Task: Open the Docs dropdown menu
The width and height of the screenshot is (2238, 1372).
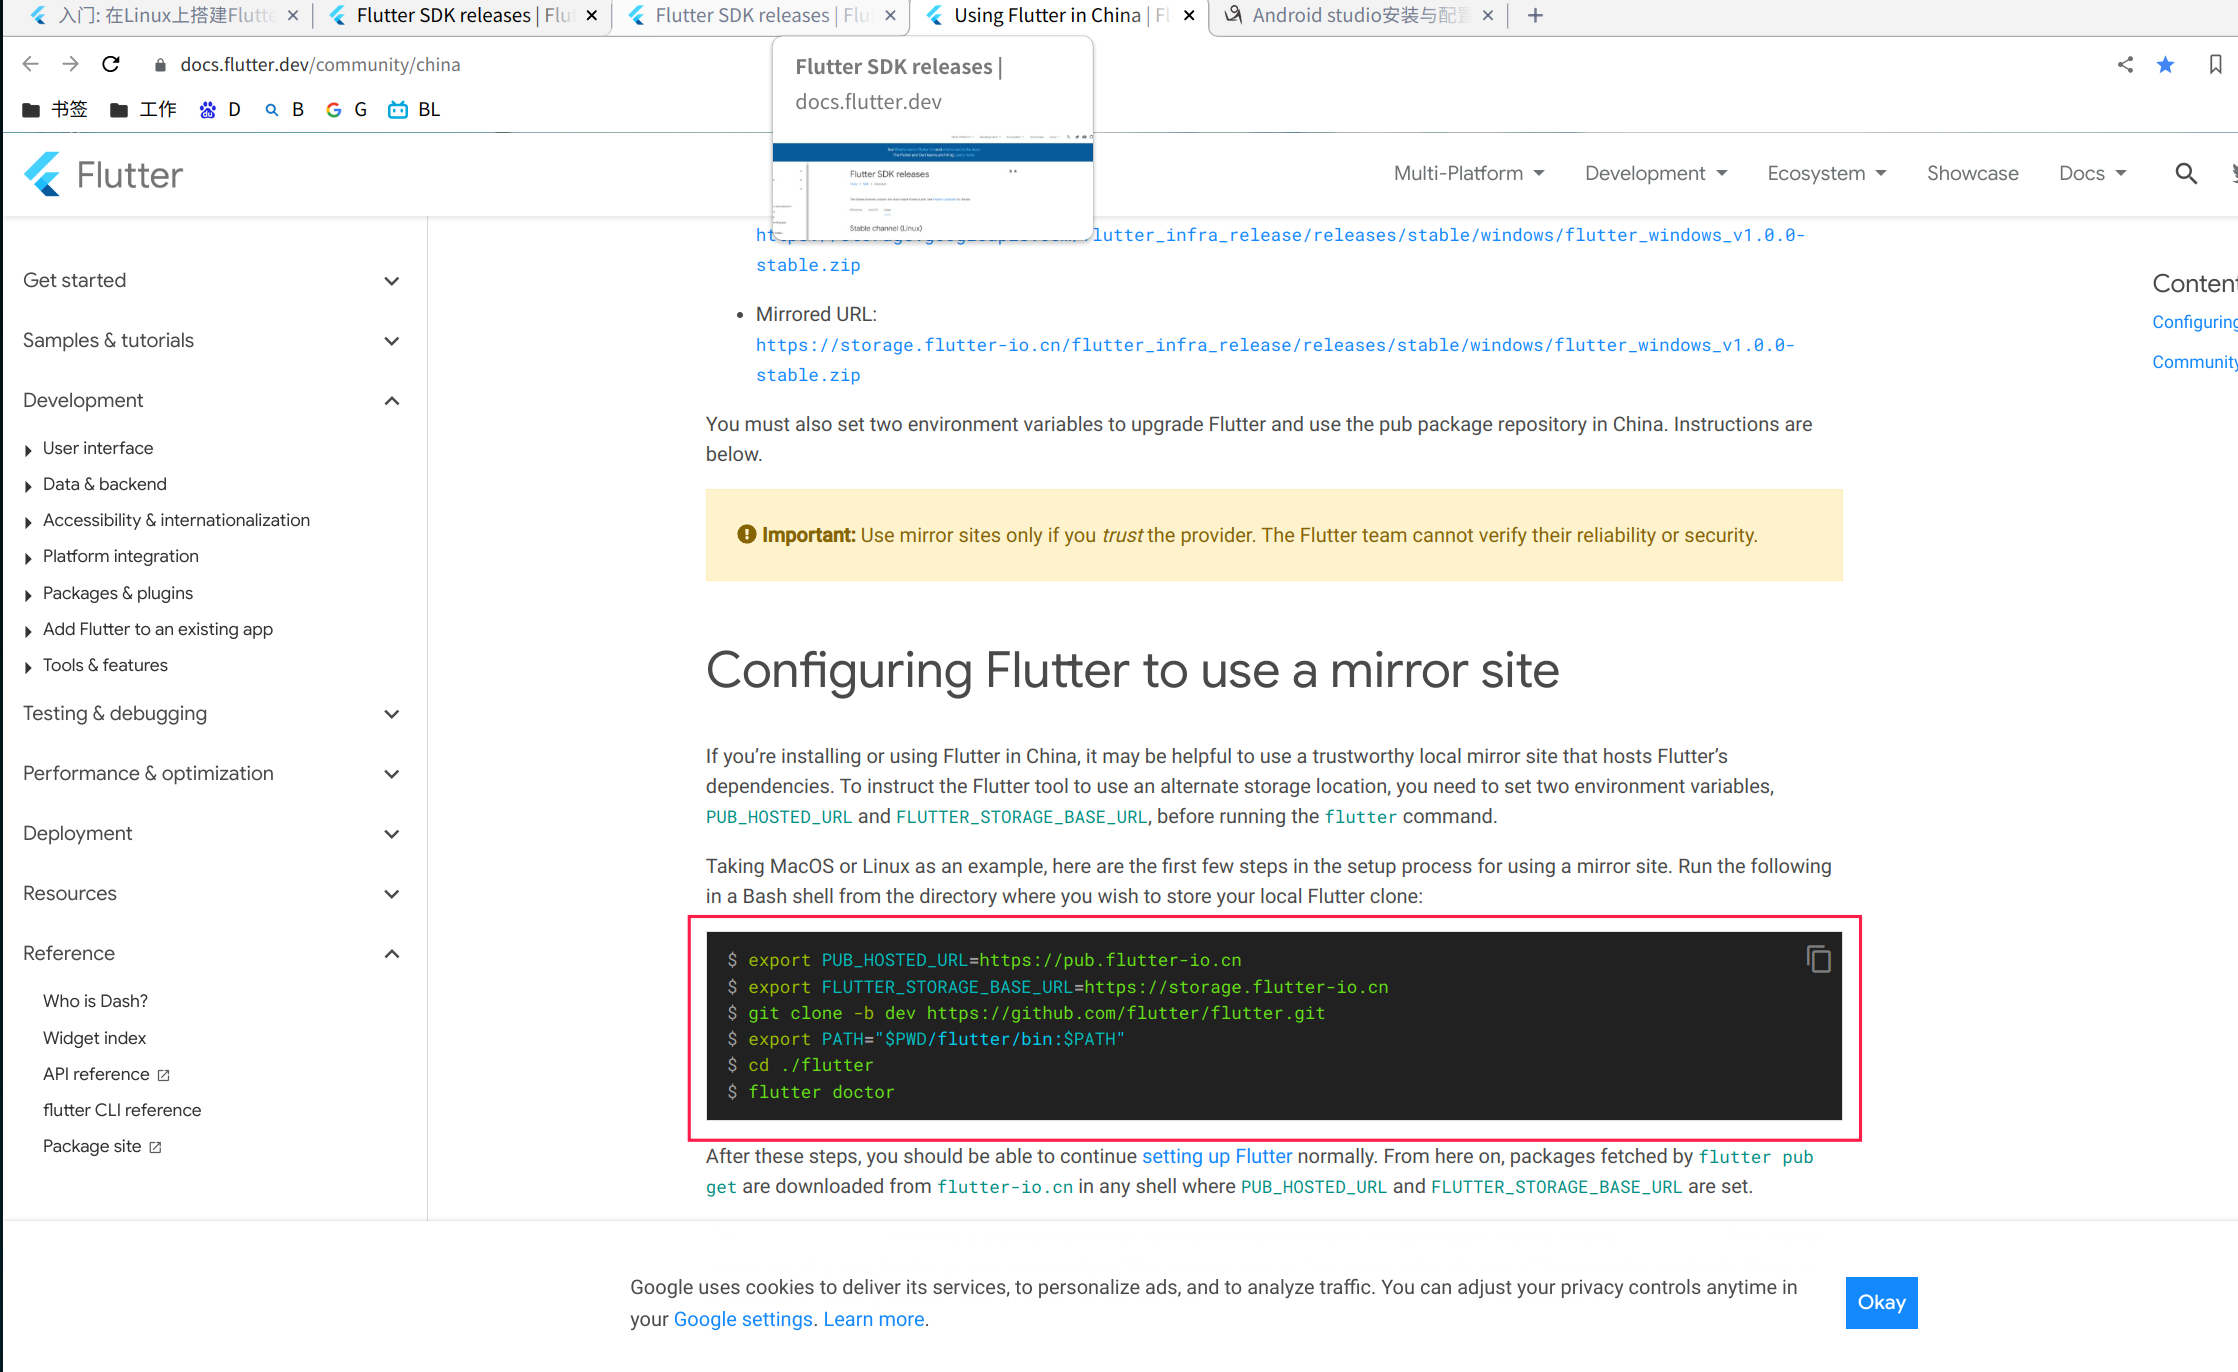Action: (2092, 173)
